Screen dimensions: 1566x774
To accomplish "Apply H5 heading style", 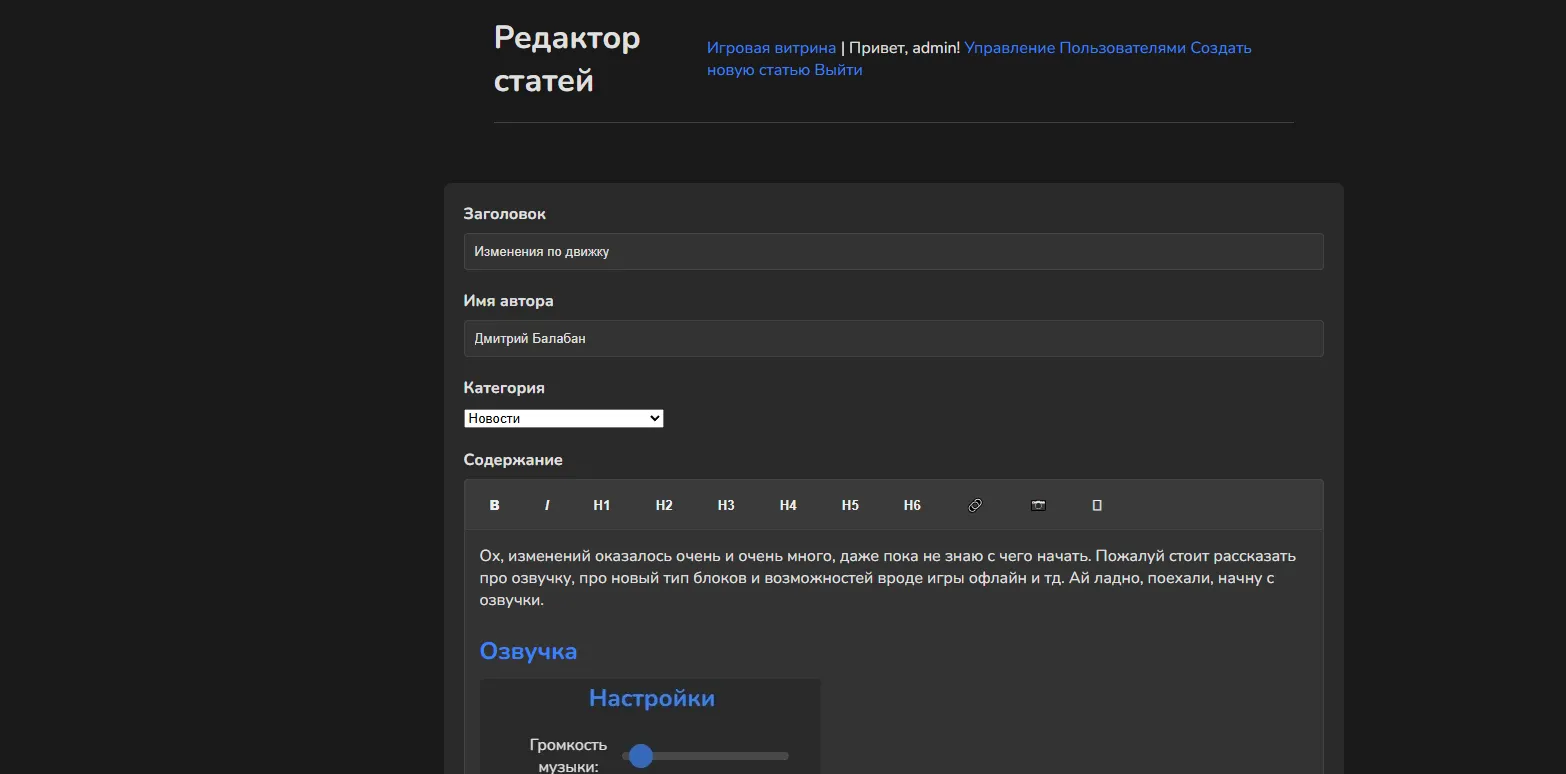I will tap(850, 505).
